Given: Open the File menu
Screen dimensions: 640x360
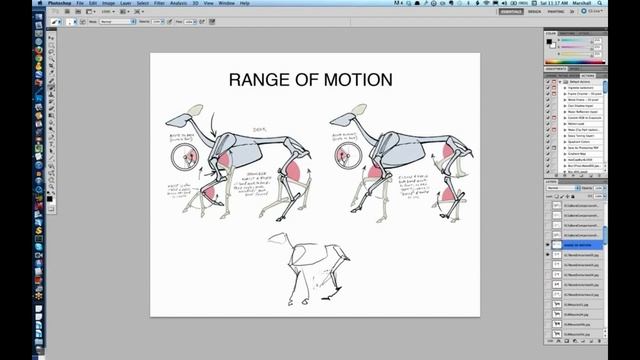Looking at the screenshot, I should pyautogui.click(x=80, y=3).
